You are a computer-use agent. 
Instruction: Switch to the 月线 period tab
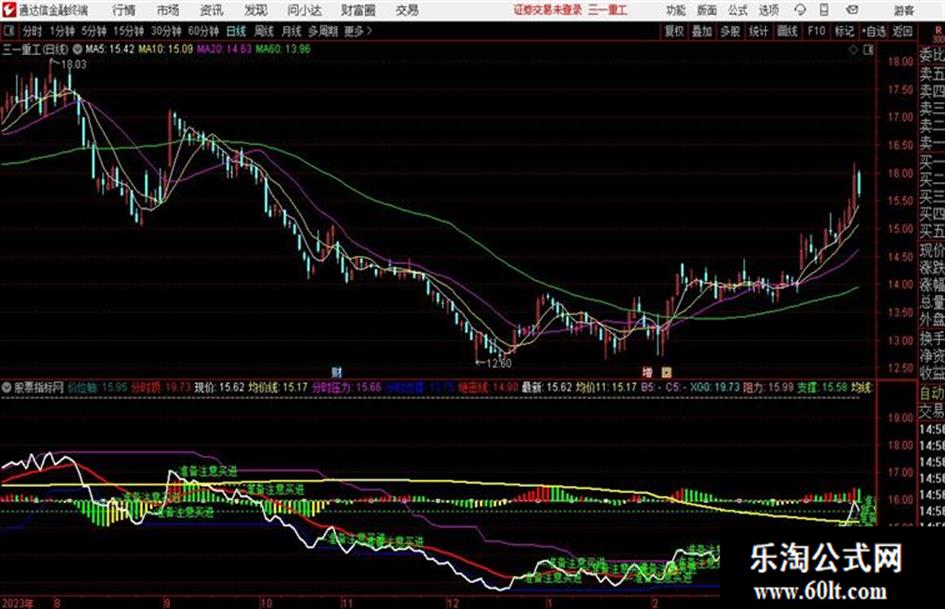coord(291,31)
